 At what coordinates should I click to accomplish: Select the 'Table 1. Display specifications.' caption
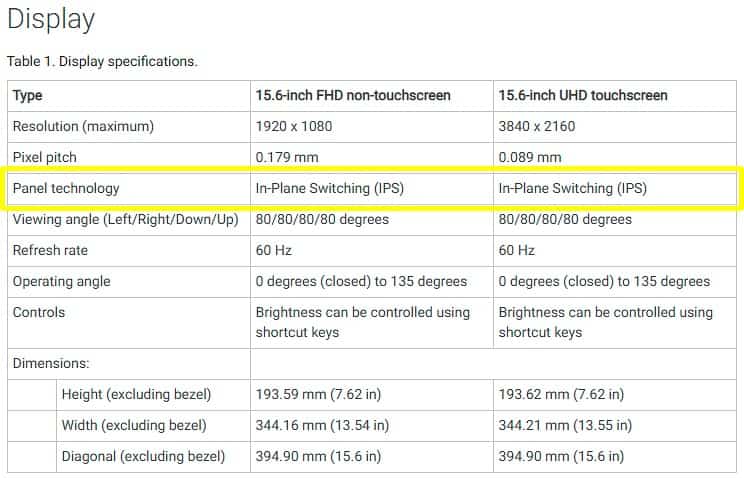[x=102, y=61]
